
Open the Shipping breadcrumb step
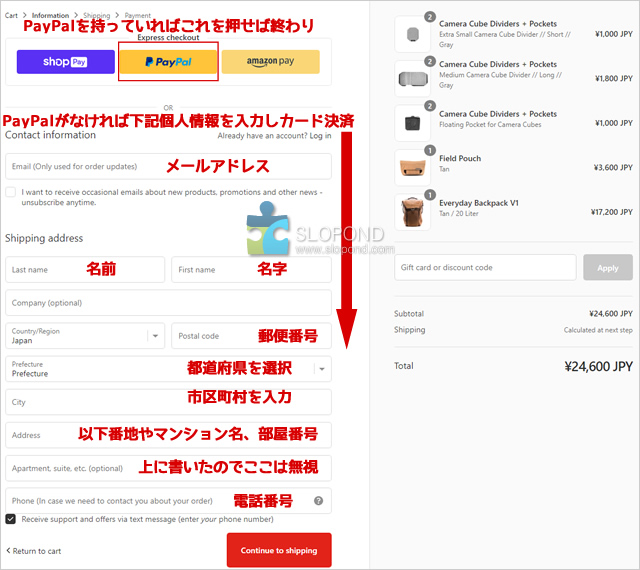click(97, 16)
